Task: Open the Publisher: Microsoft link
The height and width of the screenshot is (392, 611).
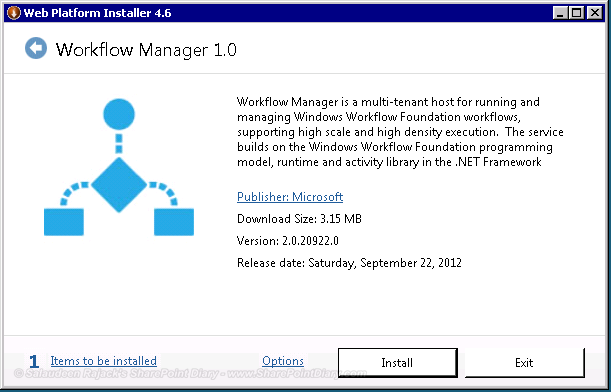Action: [x=290, y=197]
